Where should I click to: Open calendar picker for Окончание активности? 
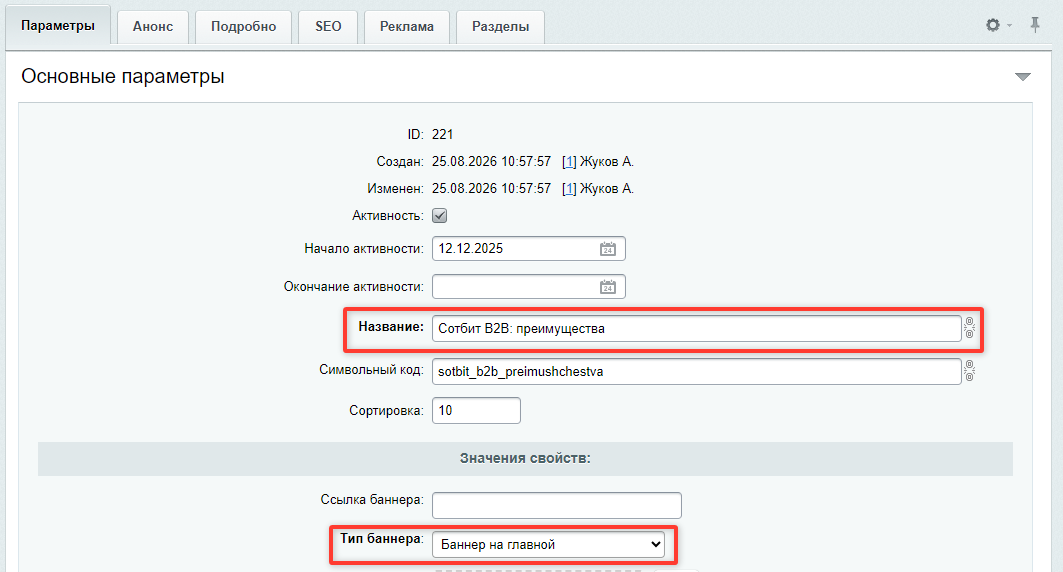click(607, 287)
